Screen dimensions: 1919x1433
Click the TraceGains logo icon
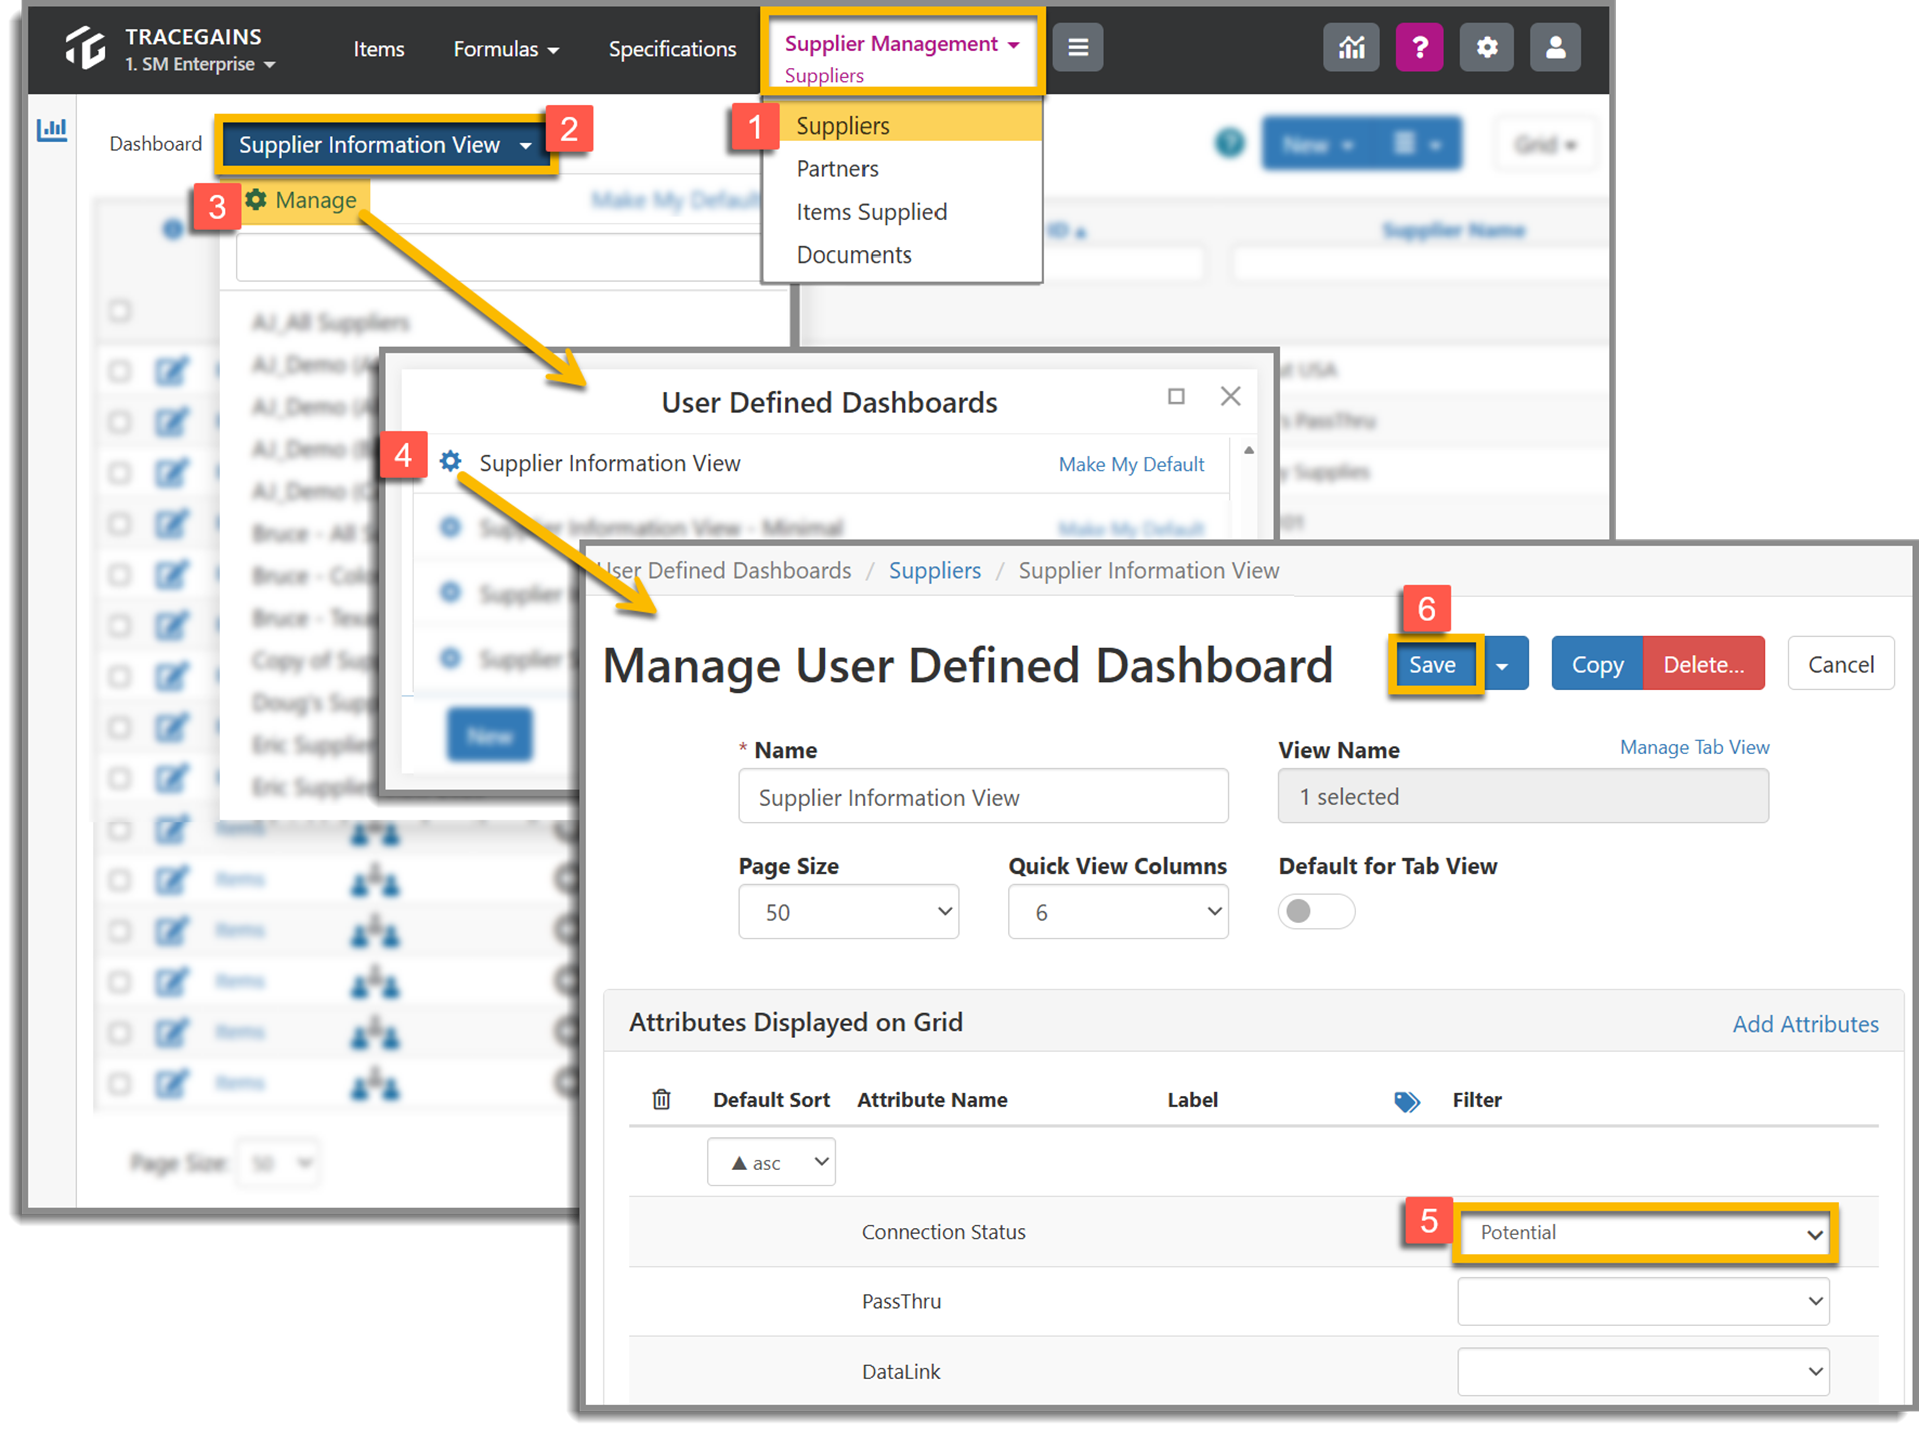click(x=85, y=48)
